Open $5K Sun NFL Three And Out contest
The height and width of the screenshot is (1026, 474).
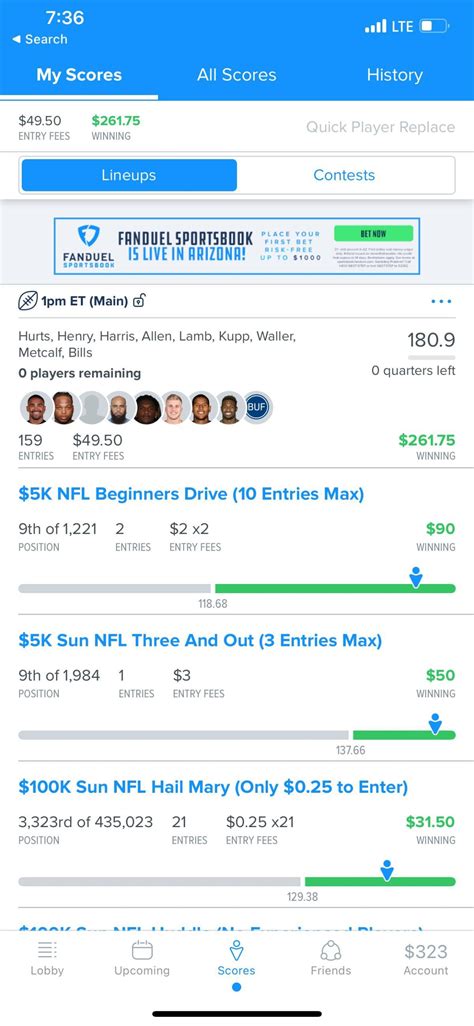200,640
